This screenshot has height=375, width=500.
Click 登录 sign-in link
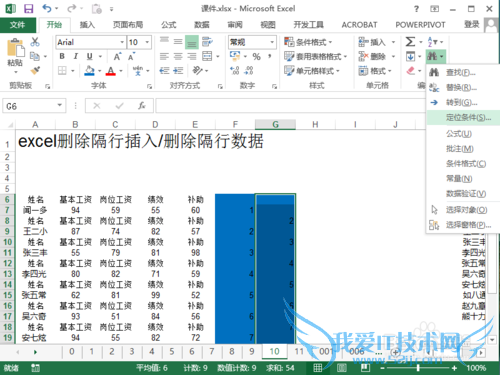tap(472, 24)
